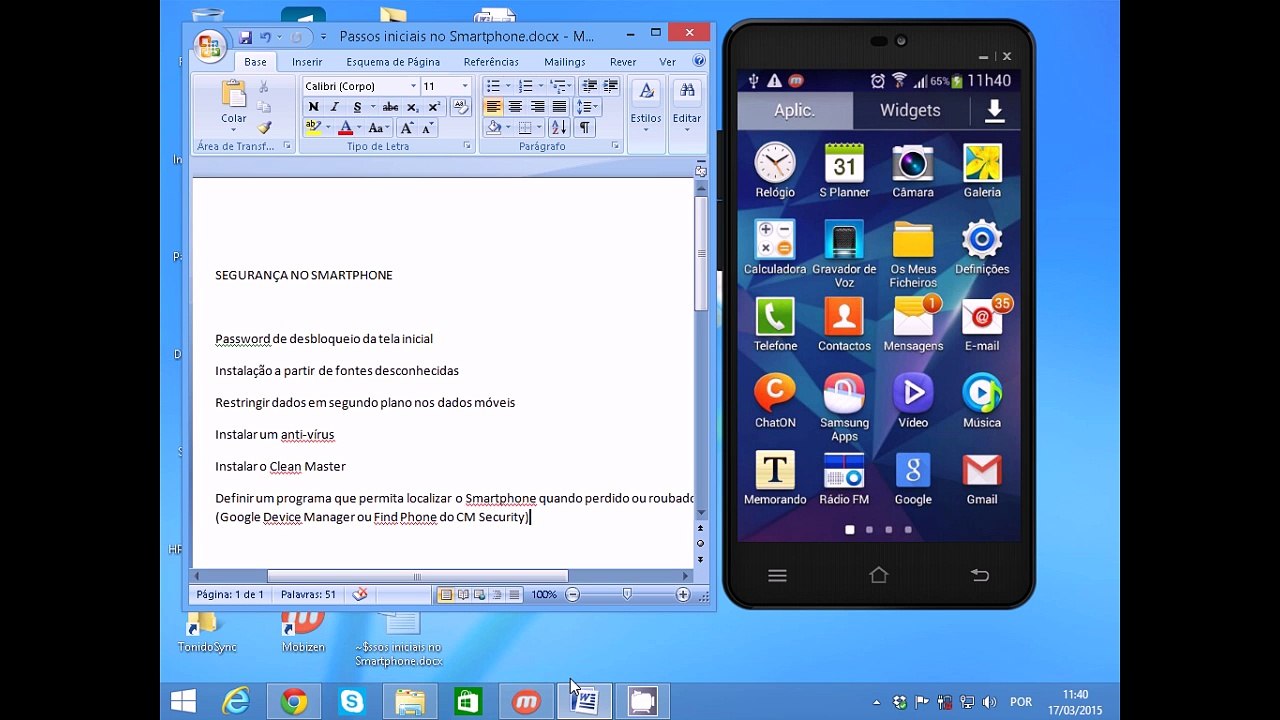
Task: Zoom out with the minus button in Word
Action: 572,594
